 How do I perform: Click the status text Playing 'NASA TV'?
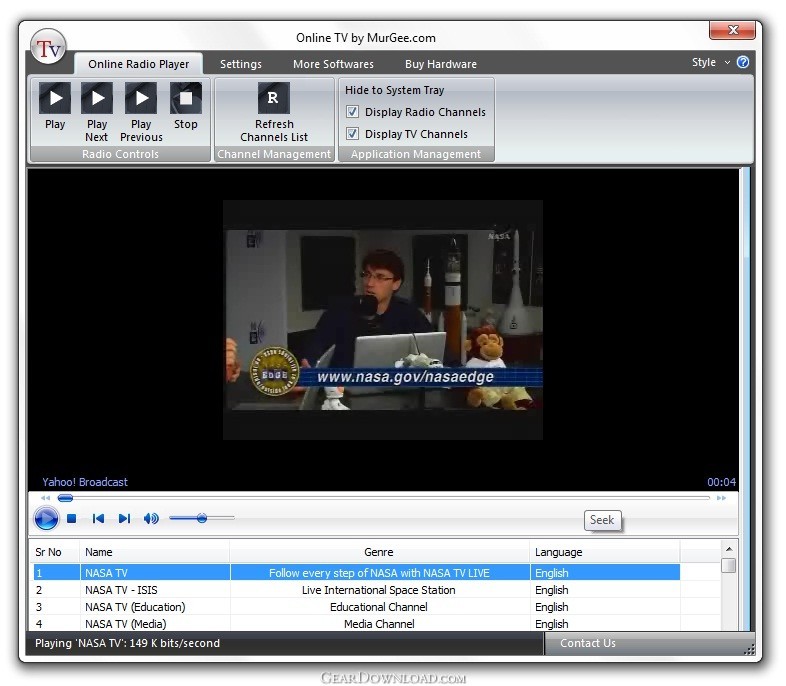click(x=127, y=643)
